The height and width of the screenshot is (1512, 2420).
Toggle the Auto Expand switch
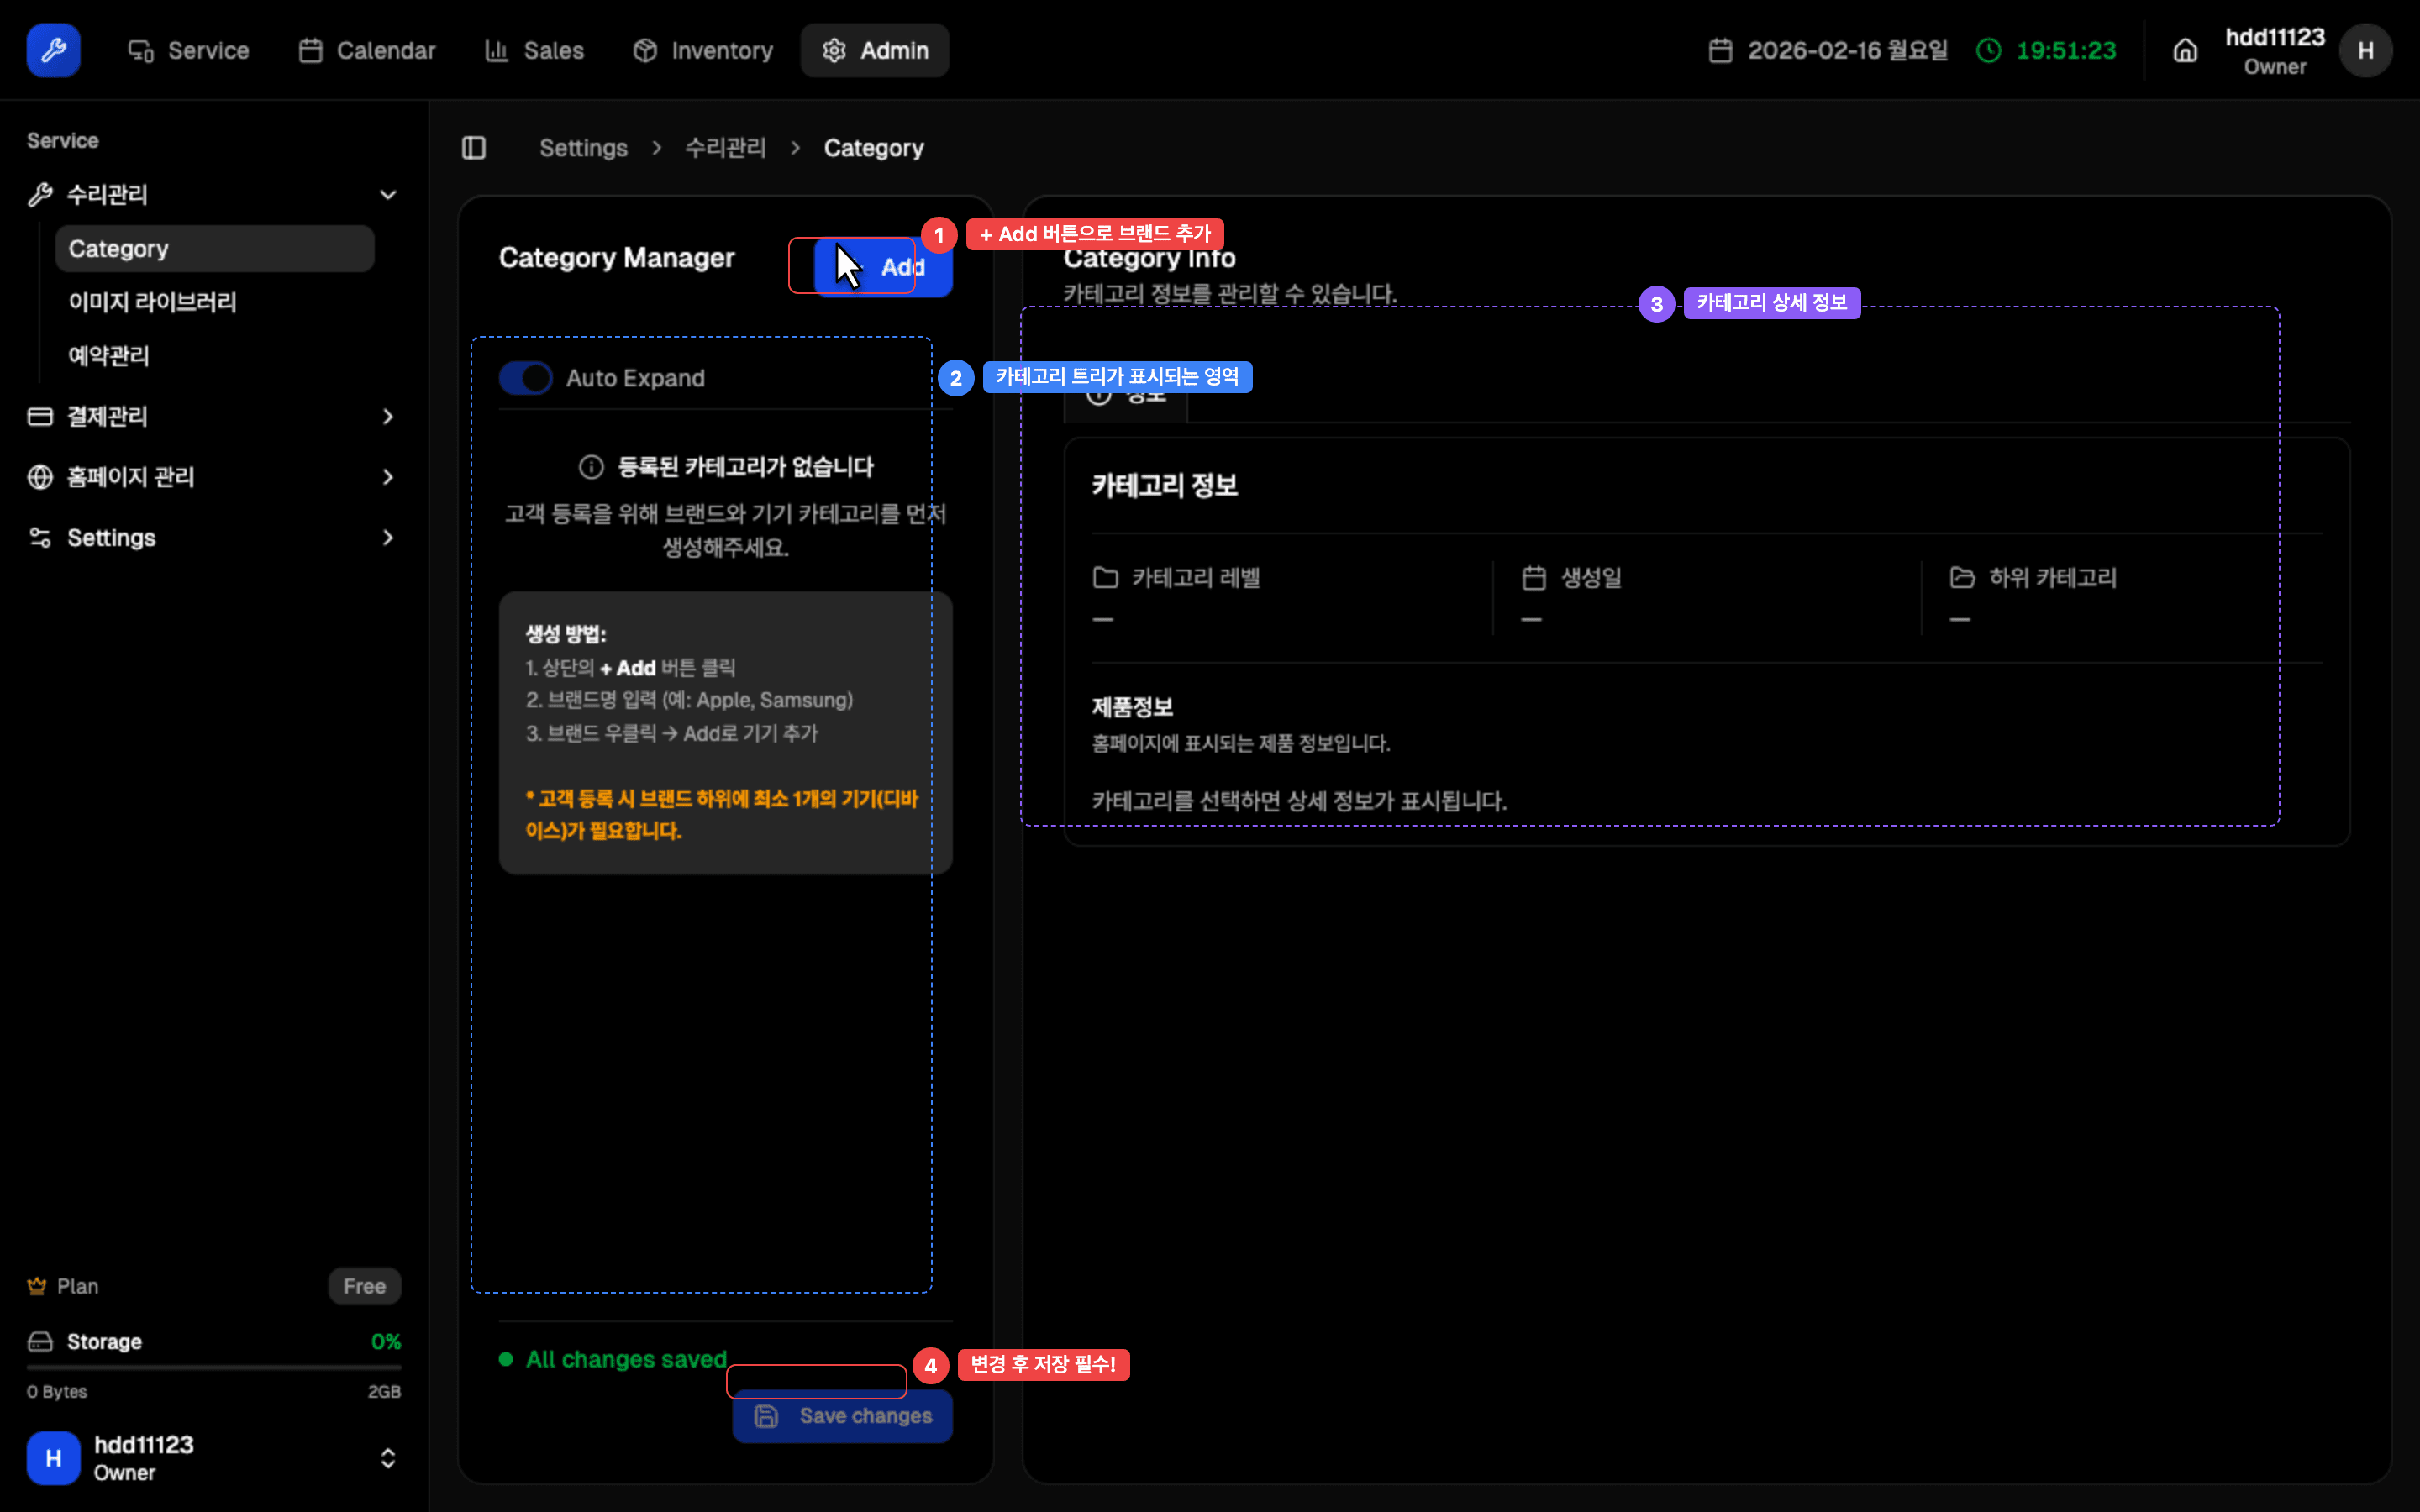[526, 378]
